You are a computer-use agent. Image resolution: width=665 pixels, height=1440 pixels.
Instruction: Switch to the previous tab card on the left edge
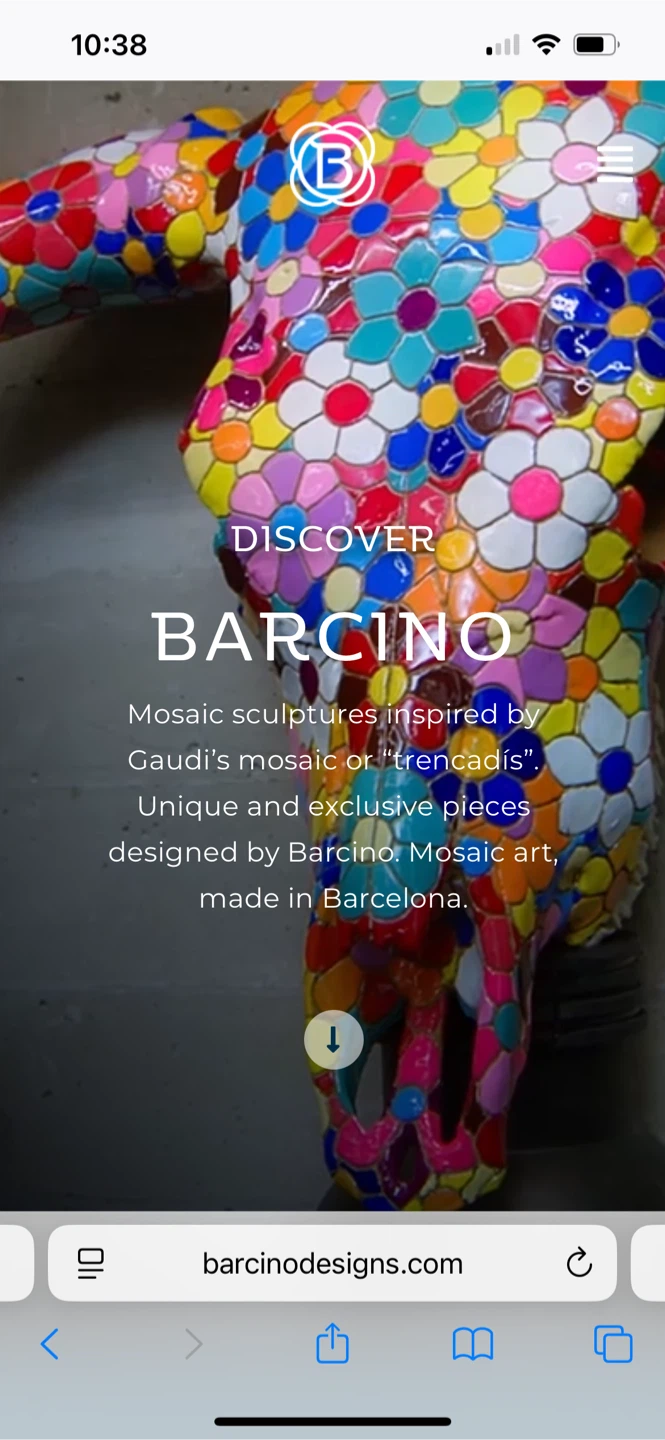pos(16,1263)
